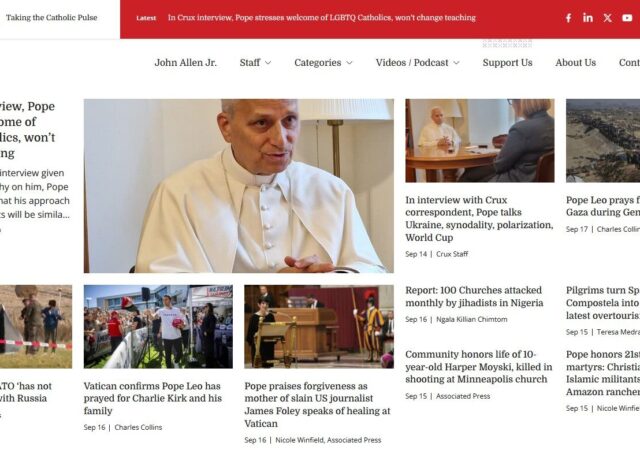Viewport: 640px width, 450px height.
Task: Open the YouTube social icon
Action: pos(627,18)
